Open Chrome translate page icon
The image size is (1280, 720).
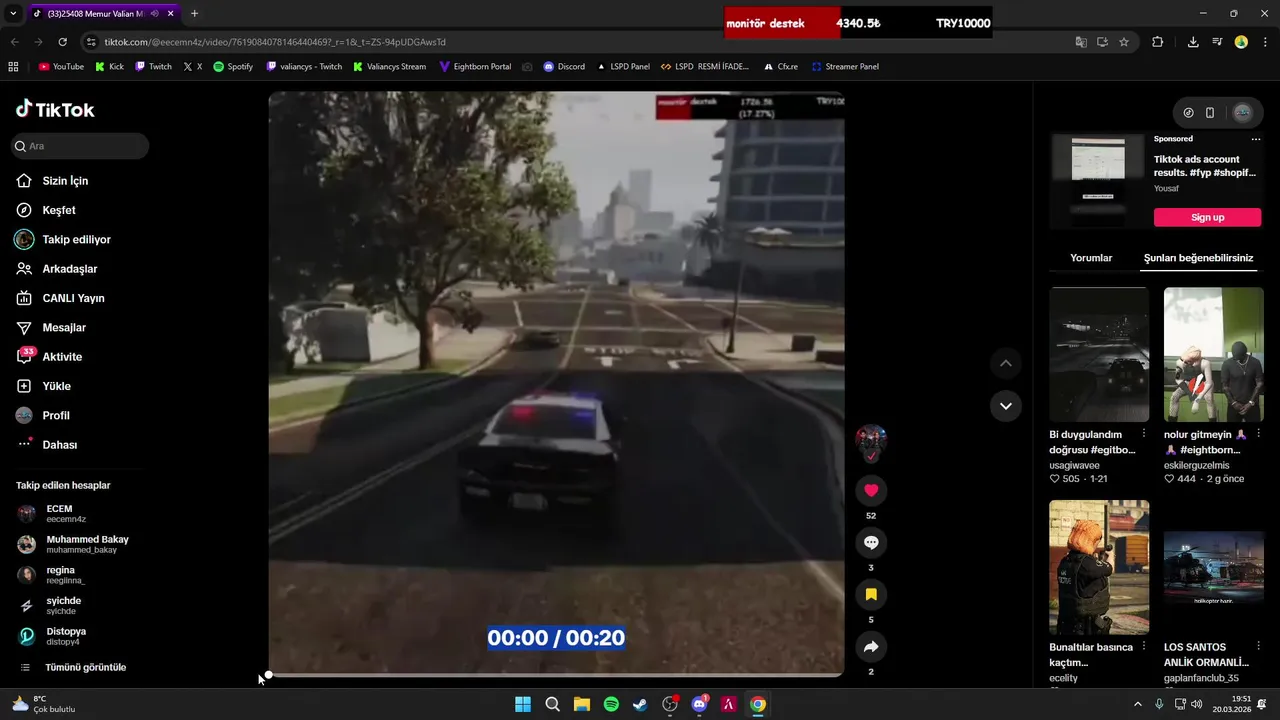(x=1081, y=42)
